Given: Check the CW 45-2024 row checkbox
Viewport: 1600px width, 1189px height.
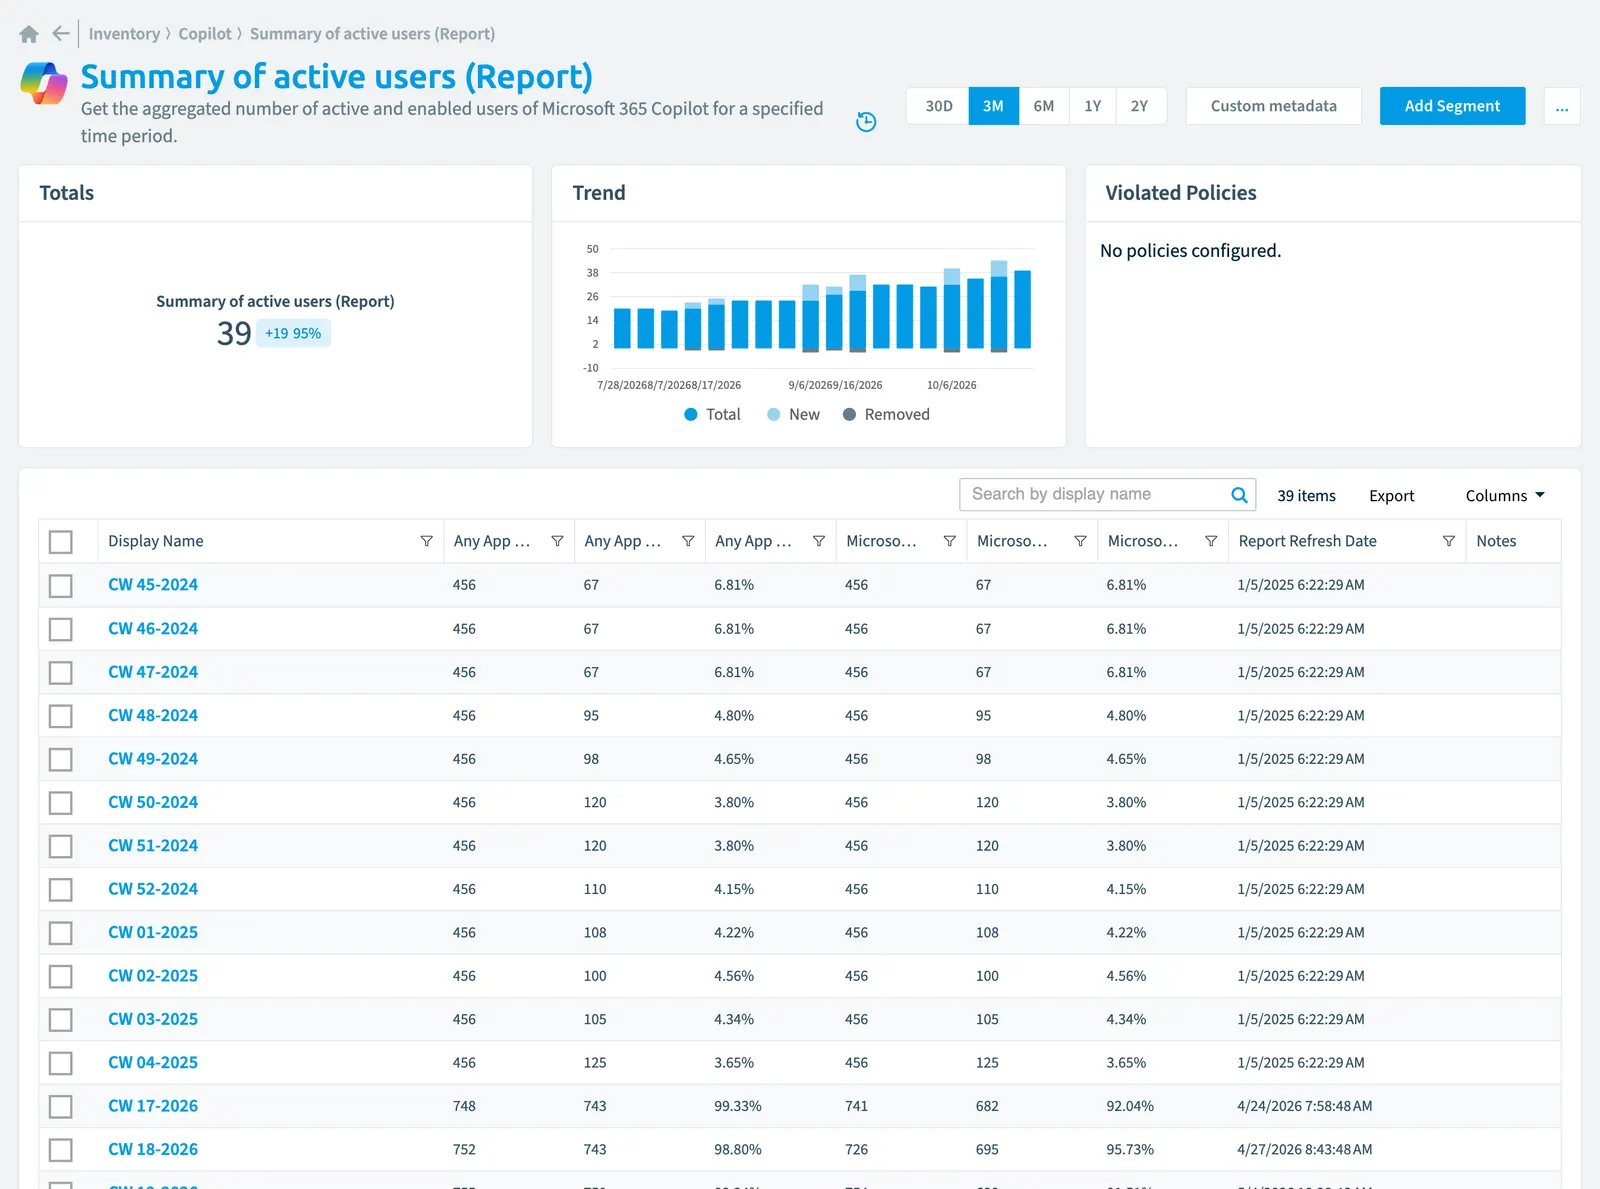Looking at the screenshot, I should (61, 586).
